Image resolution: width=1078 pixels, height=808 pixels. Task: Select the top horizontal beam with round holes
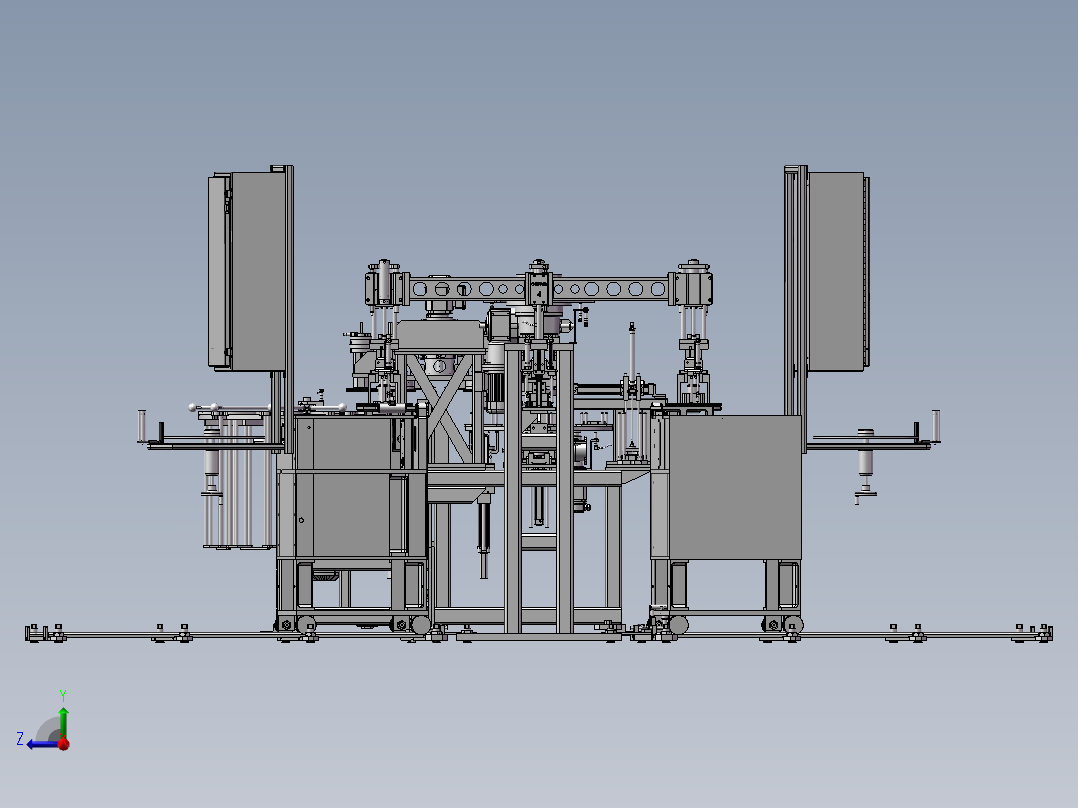tap(538, 289)
